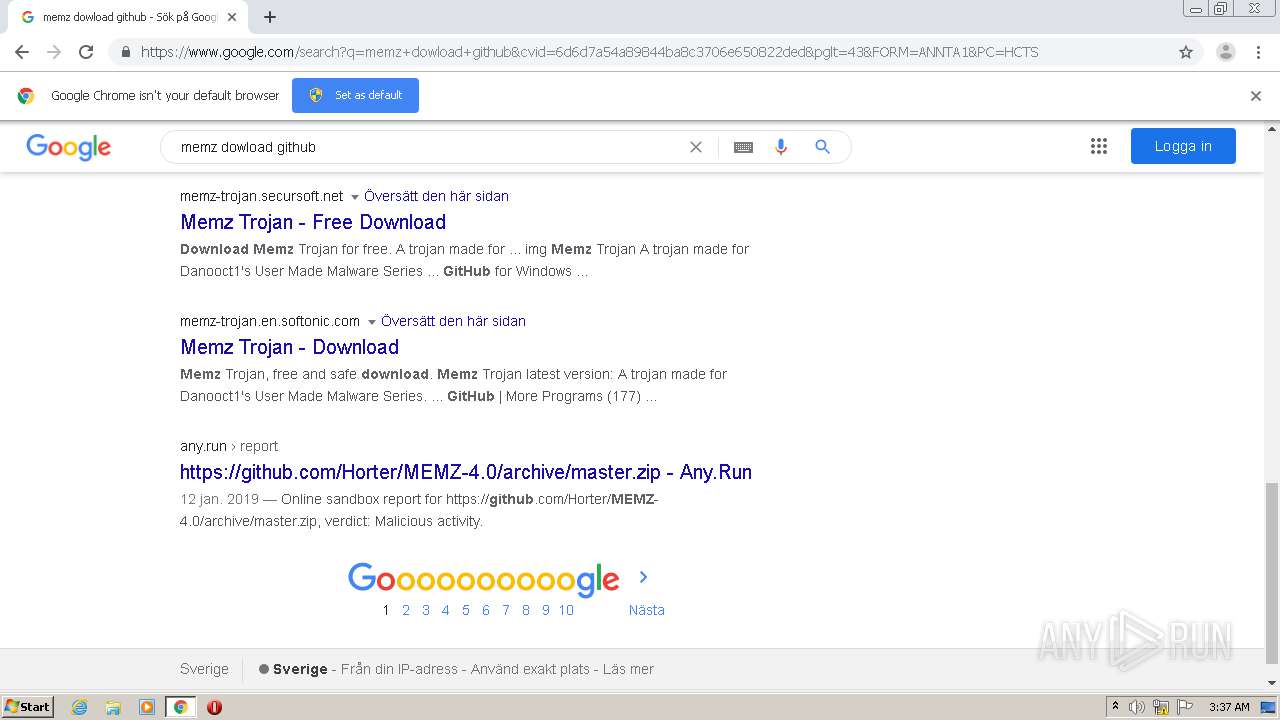
Task: Go to Google home via the logo
Action: tap(68, 147)
